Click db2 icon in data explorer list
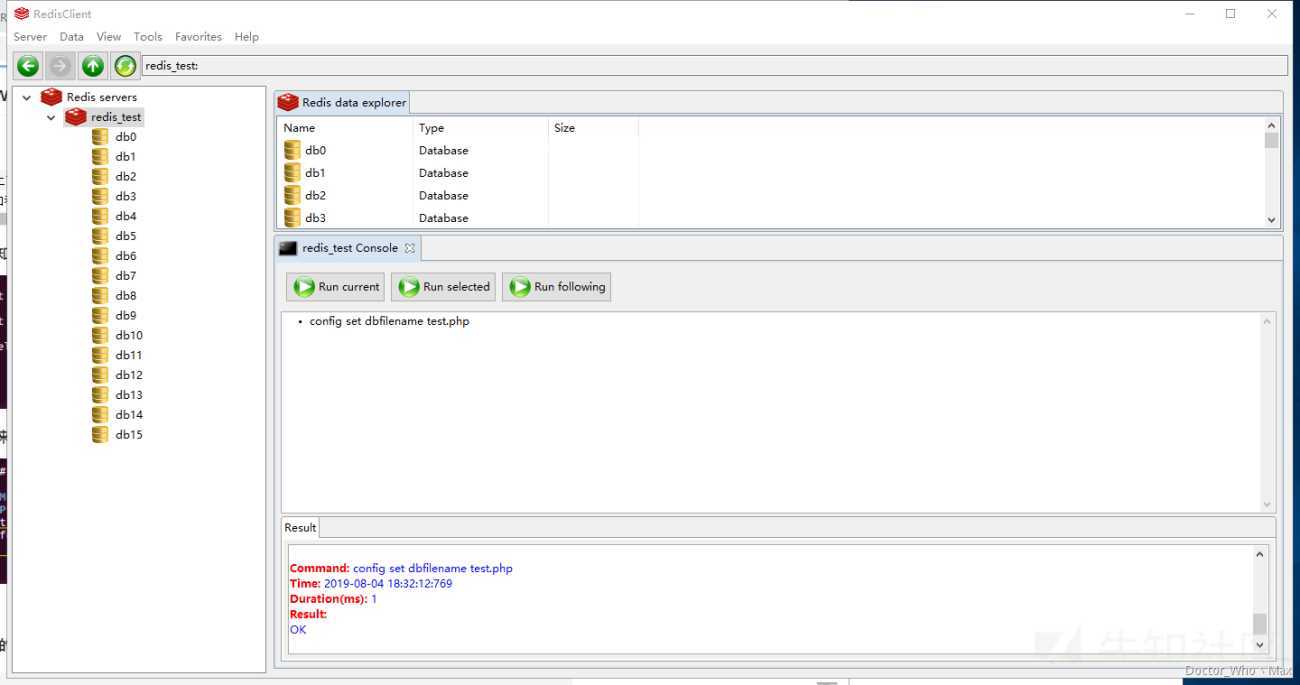 click(x=292, y=195)
